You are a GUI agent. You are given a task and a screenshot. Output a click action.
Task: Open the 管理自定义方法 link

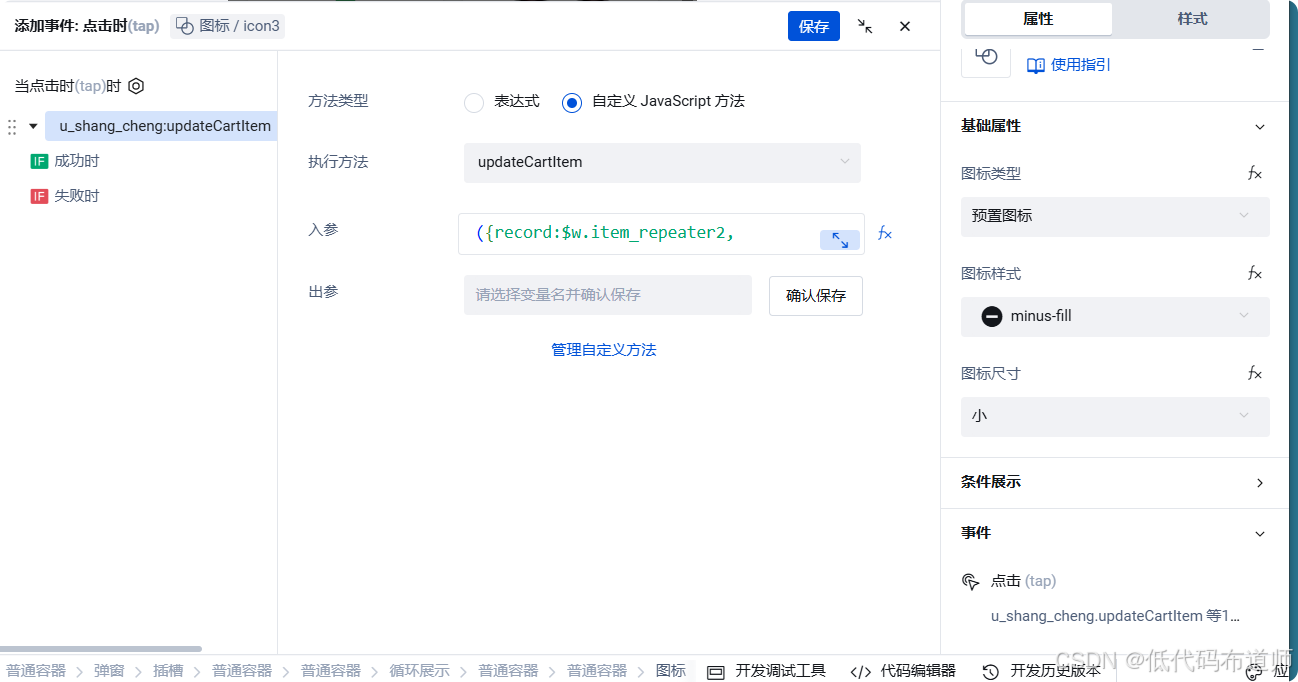tap(604, 350)
